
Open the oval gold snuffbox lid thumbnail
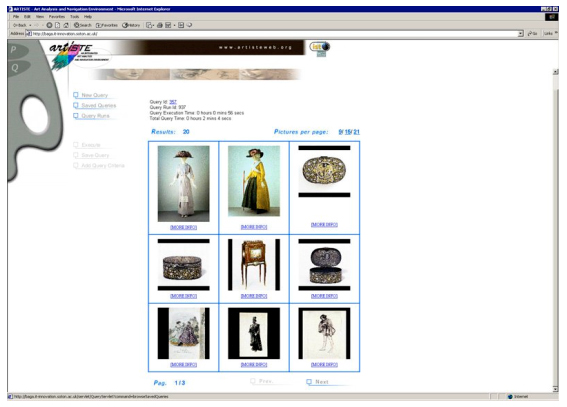[324, 171]
